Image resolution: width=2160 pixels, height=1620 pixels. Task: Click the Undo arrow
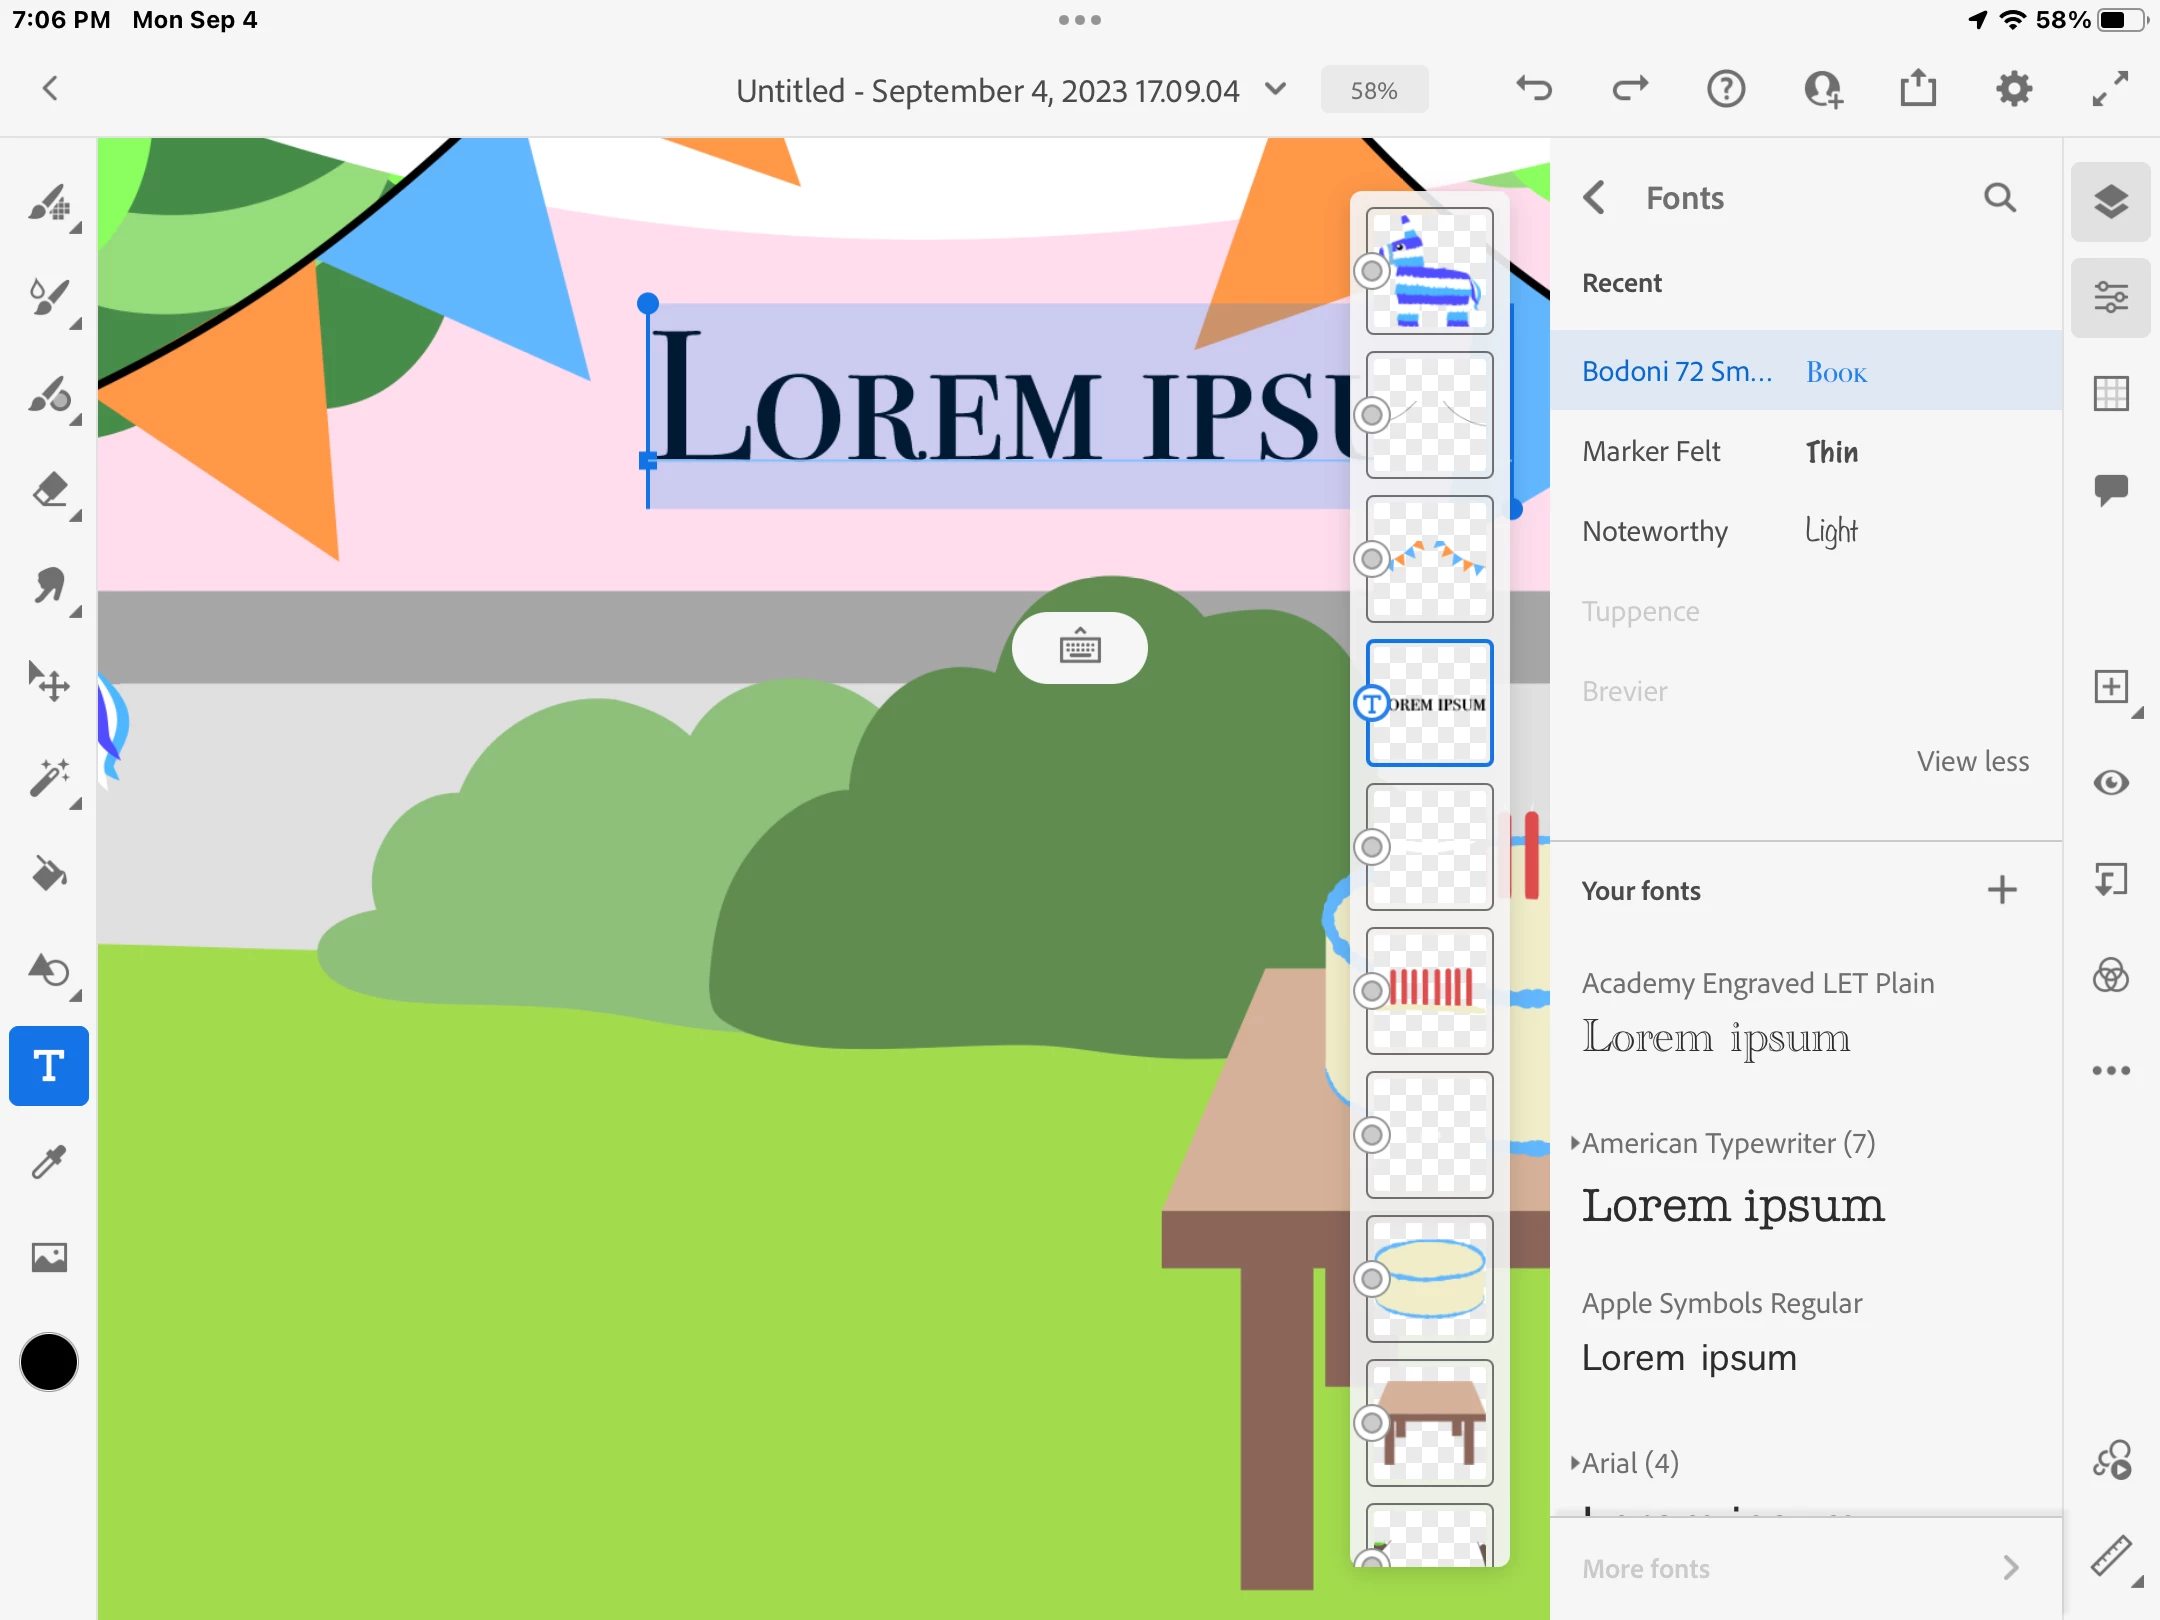(1534, 90)
